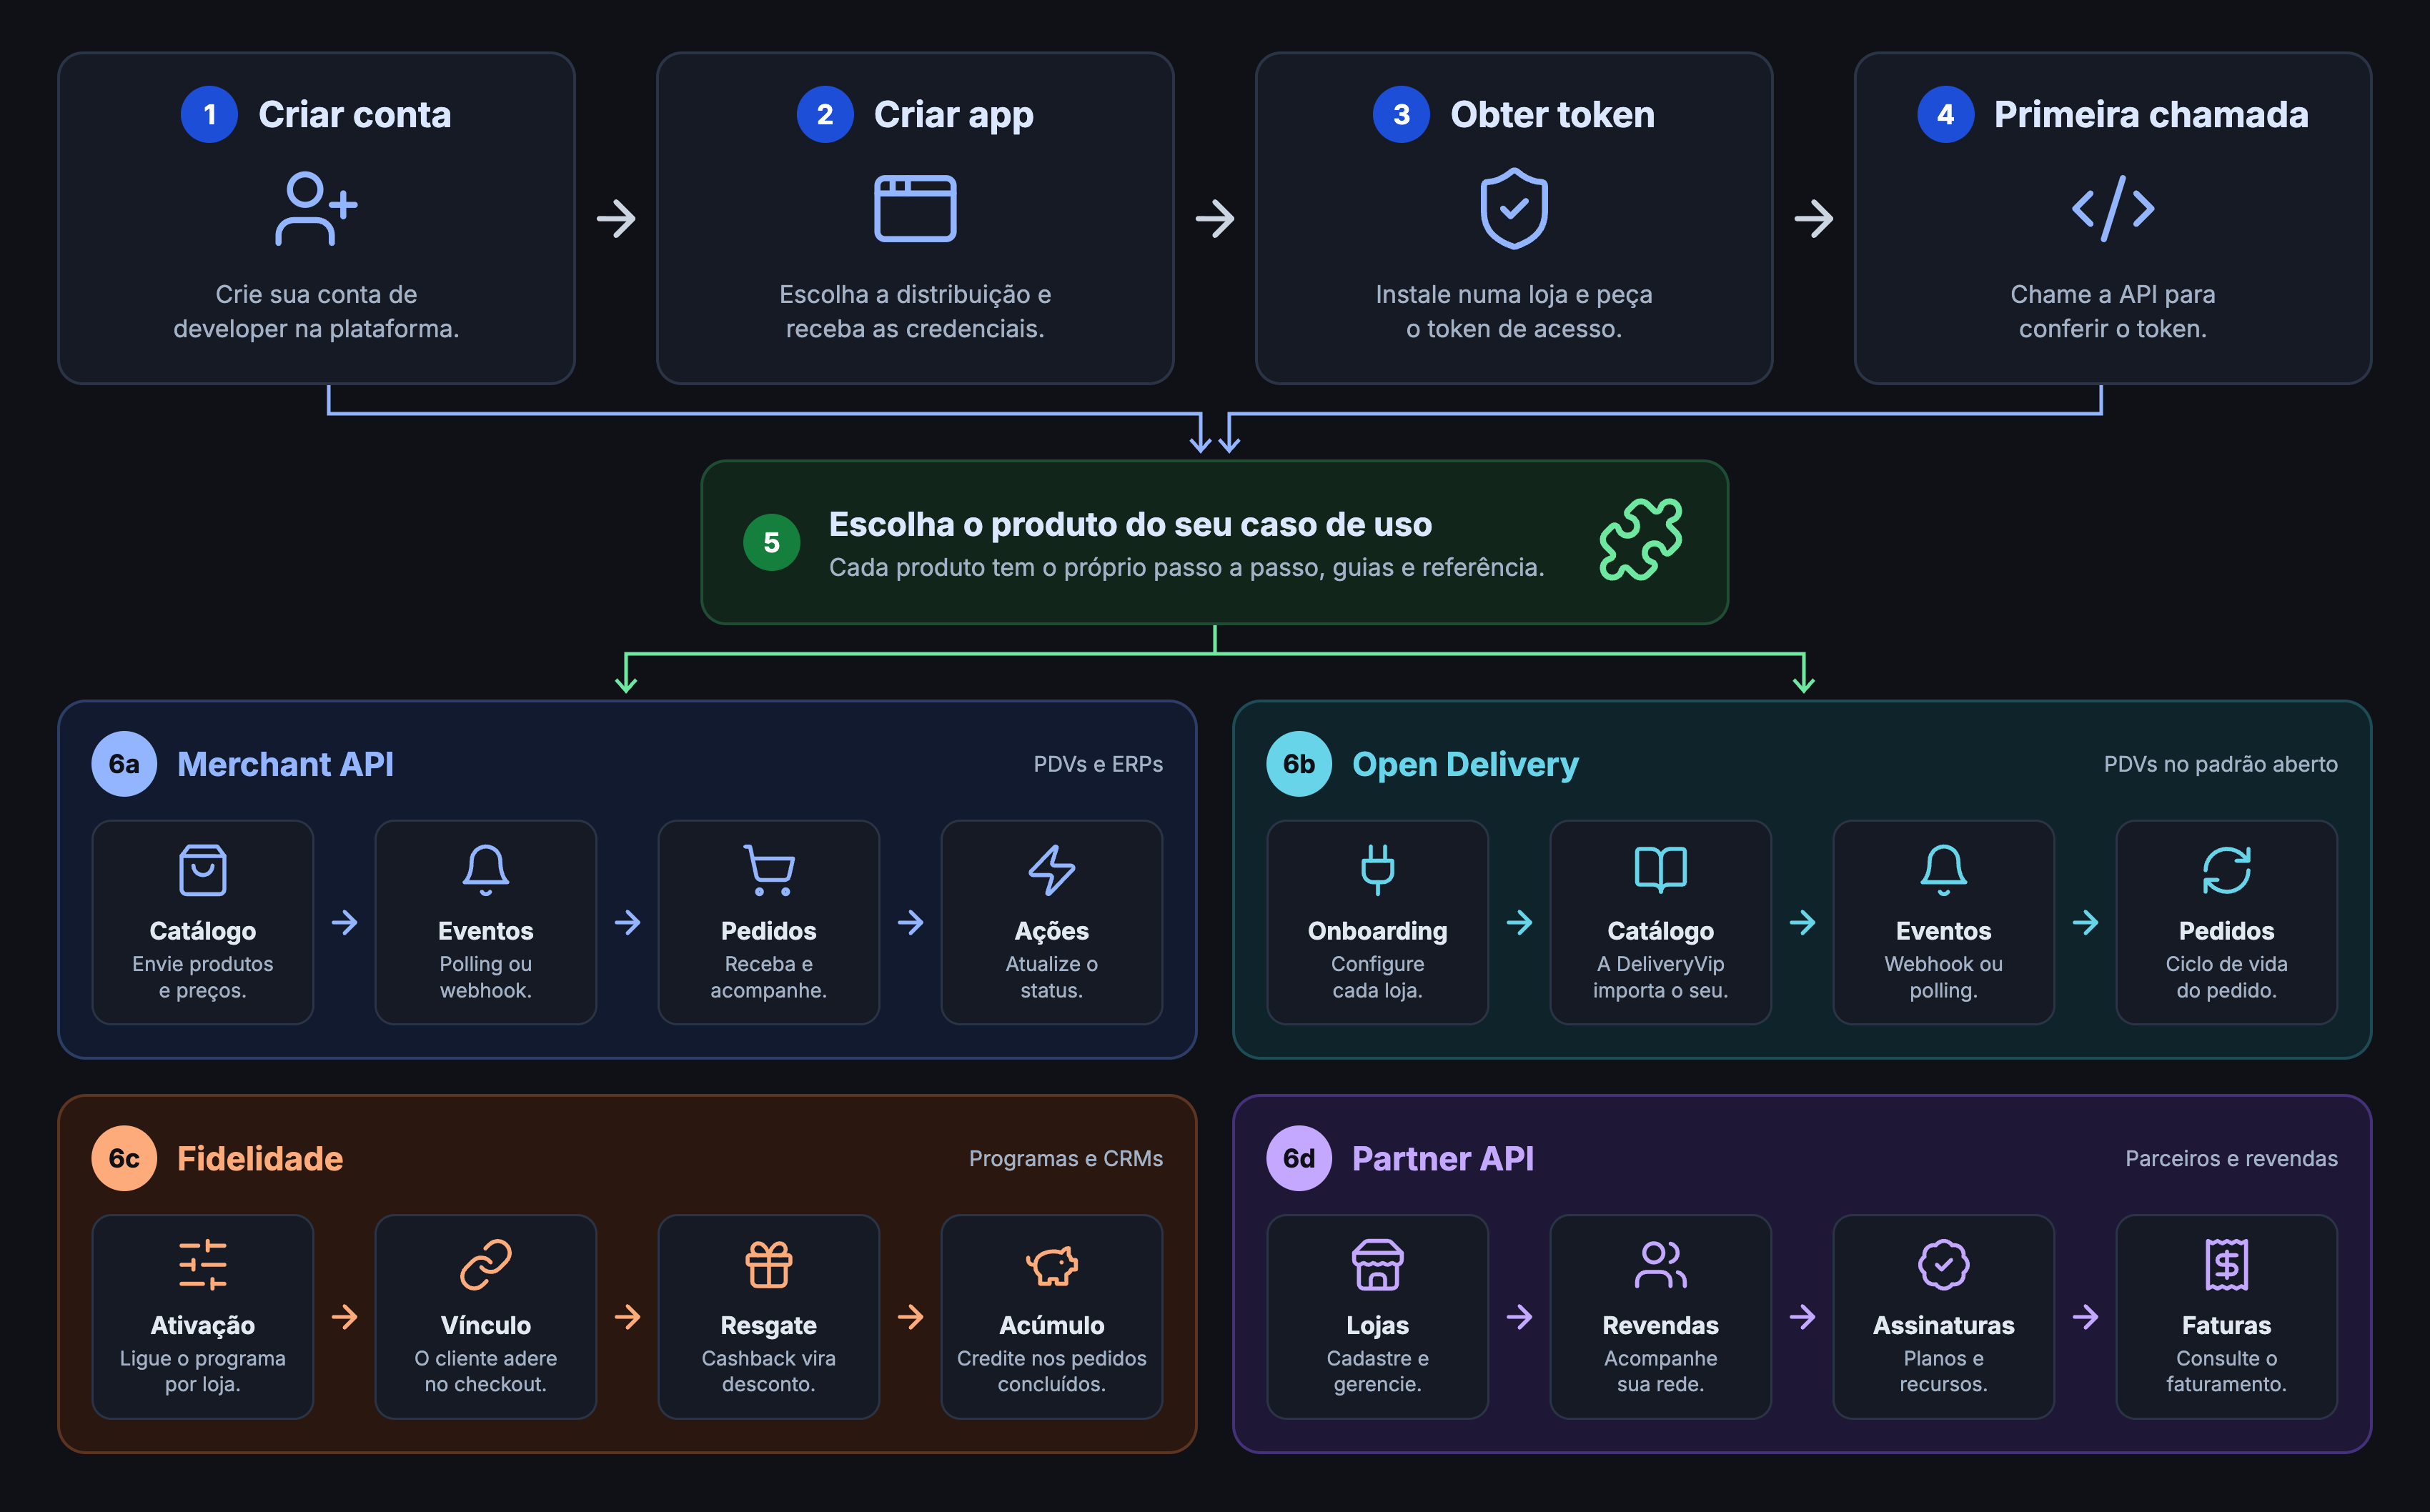Click 'Atualize o status.' text

click(1052, 977)
